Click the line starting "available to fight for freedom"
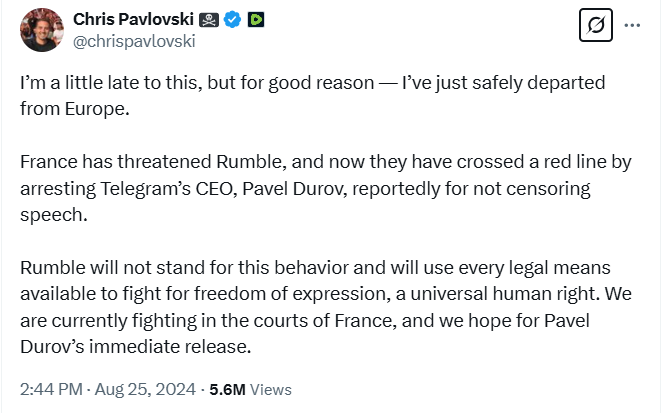The height and width of the screenshot is (413, 661). 322,294
